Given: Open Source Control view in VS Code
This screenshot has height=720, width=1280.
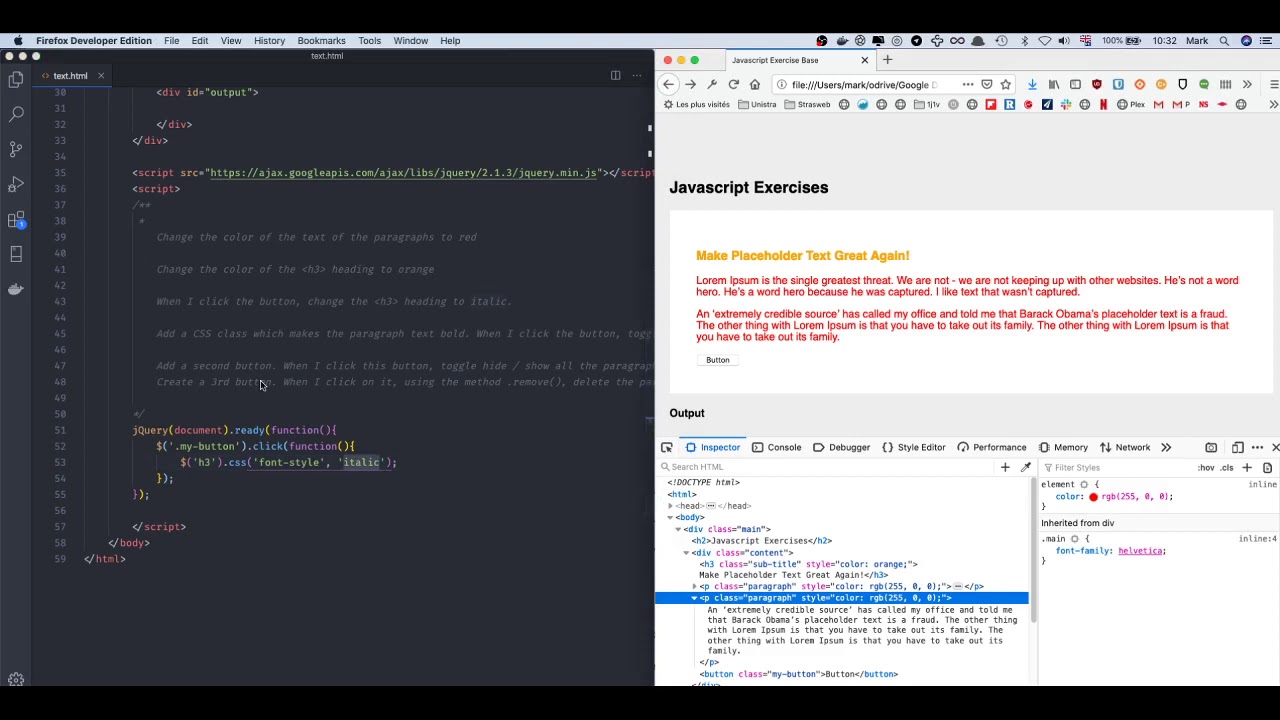Looking at the screenshot, I should (16, 149).
